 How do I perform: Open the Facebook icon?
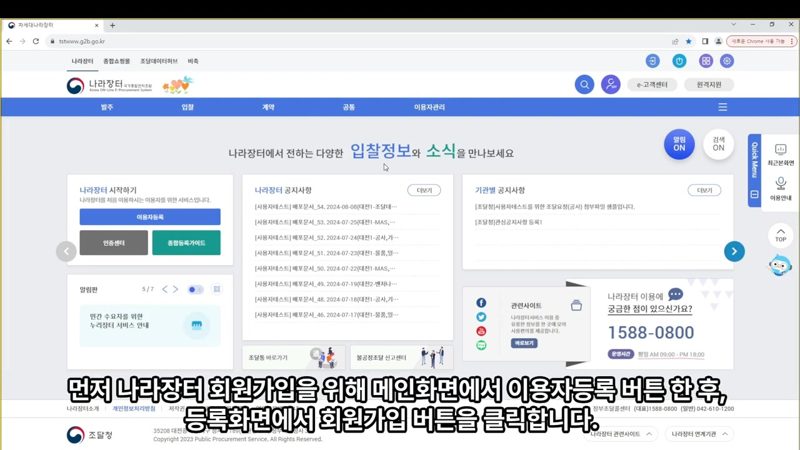coord(481,303)
